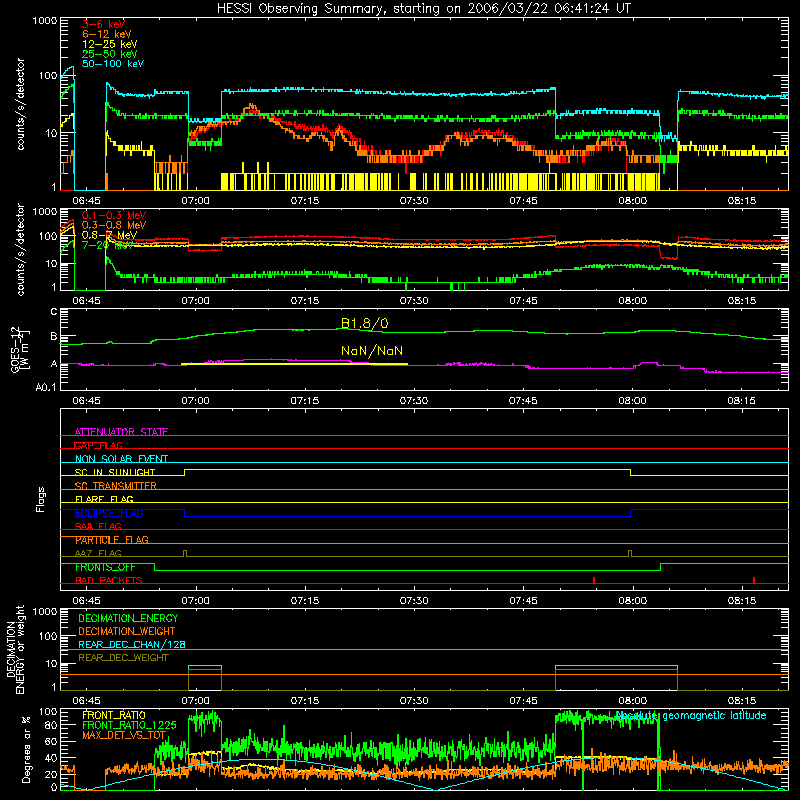Click the NON_SOLAR_EVENT flag label
This screenshot has height=800, width=800.
[x=121, y=459]
